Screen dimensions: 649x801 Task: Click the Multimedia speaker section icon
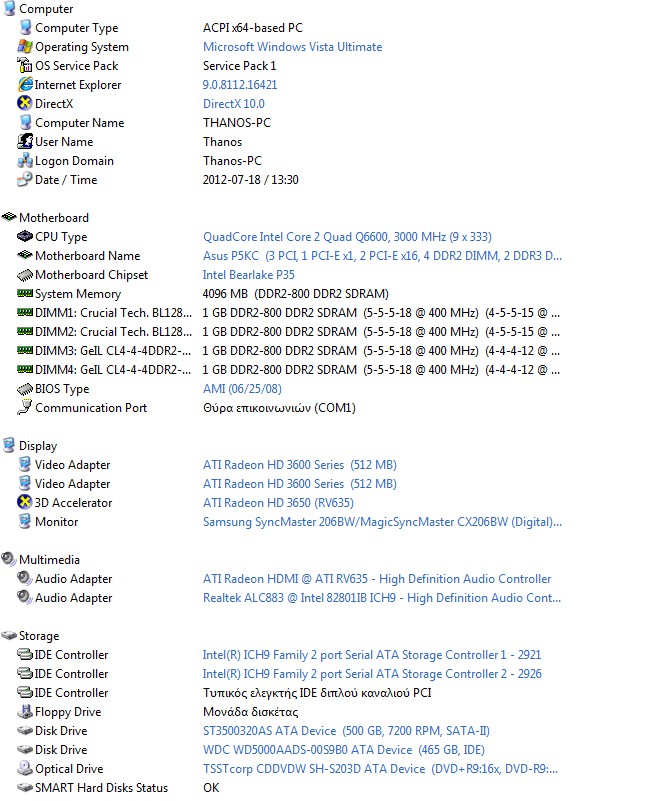(9, 559)
